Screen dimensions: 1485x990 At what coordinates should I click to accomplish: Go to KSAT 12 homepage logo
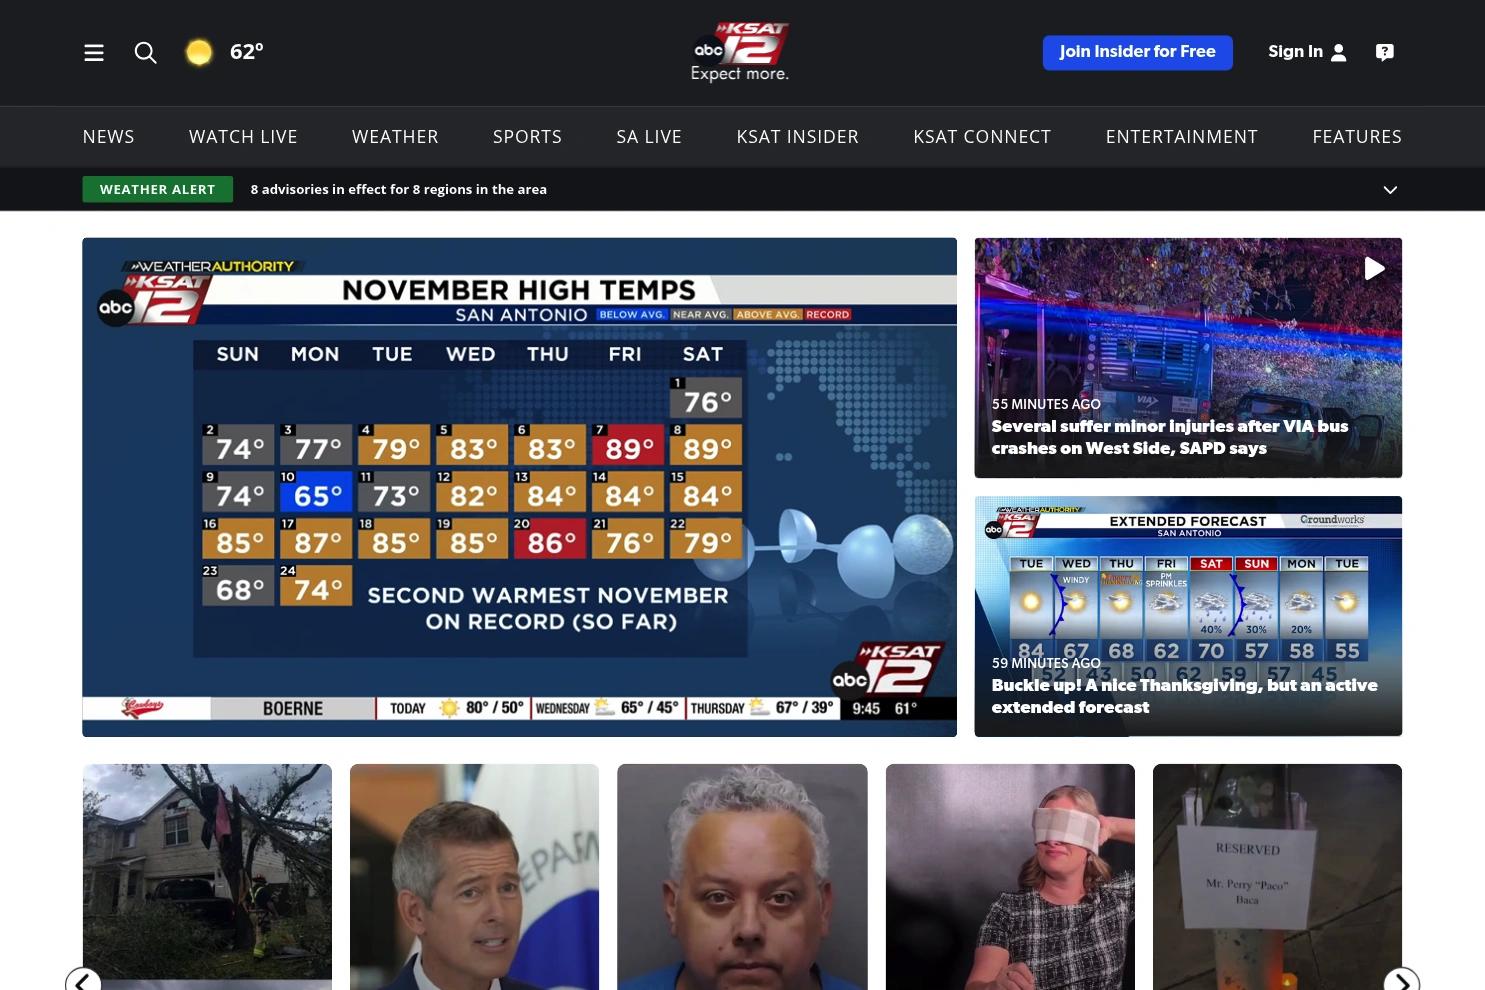[x=741, y=52]
